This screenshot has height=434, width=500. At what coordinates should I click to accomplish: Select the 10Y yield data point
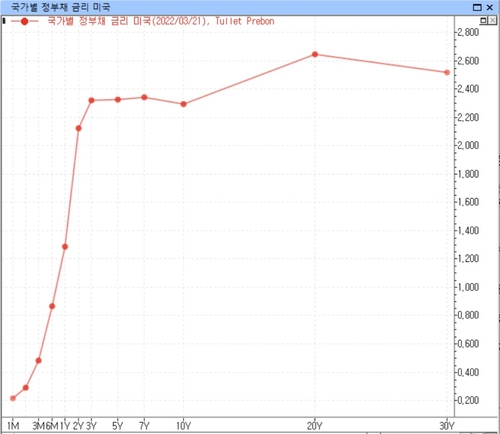(x=183, y=104)
